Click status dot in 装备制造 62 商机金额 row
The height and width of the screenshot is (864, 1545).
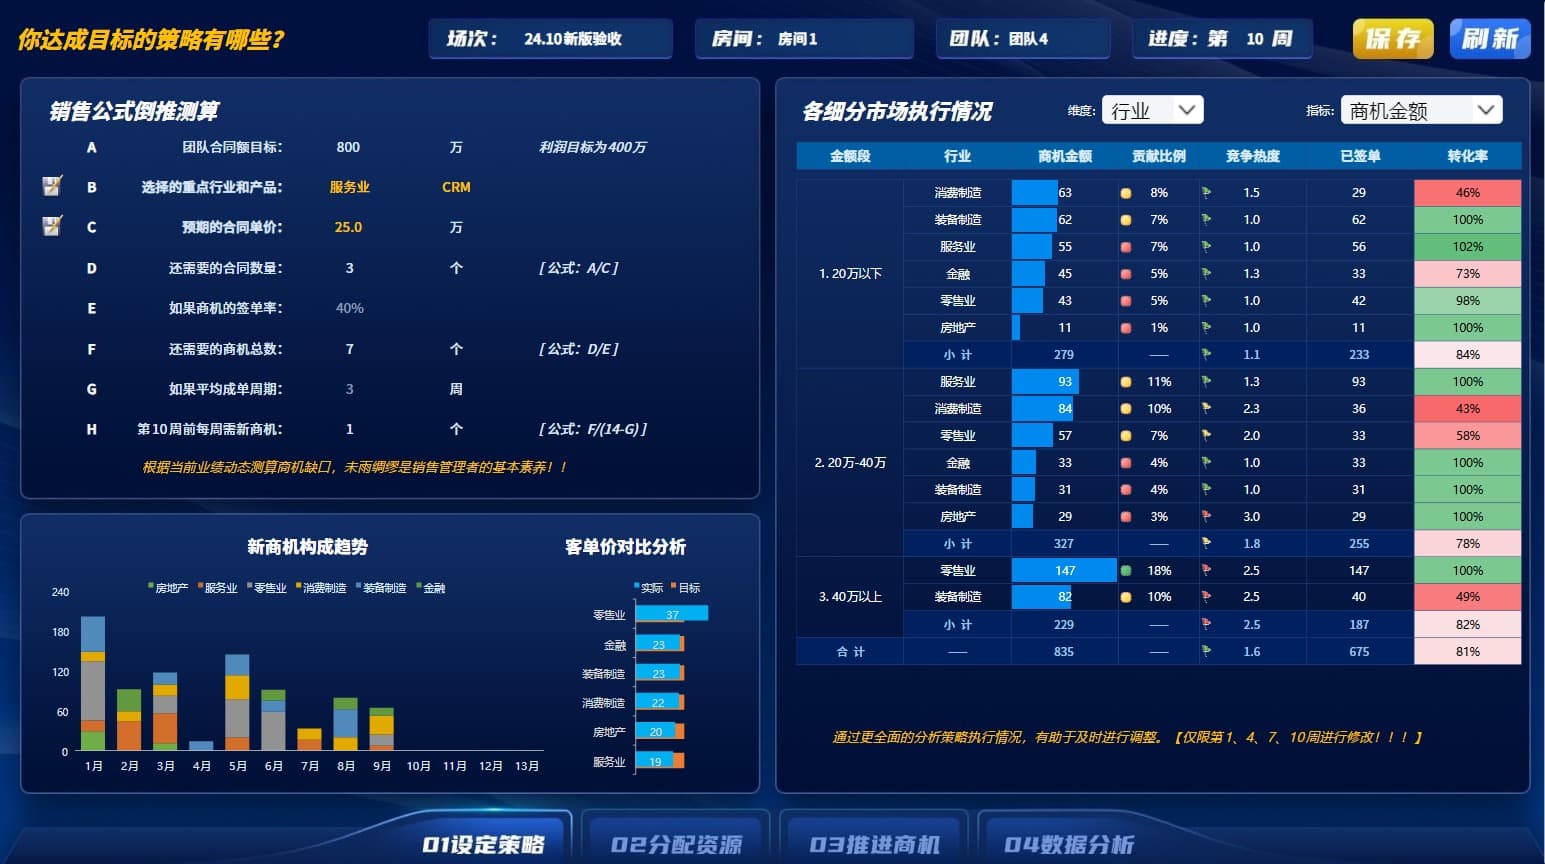1126,219
